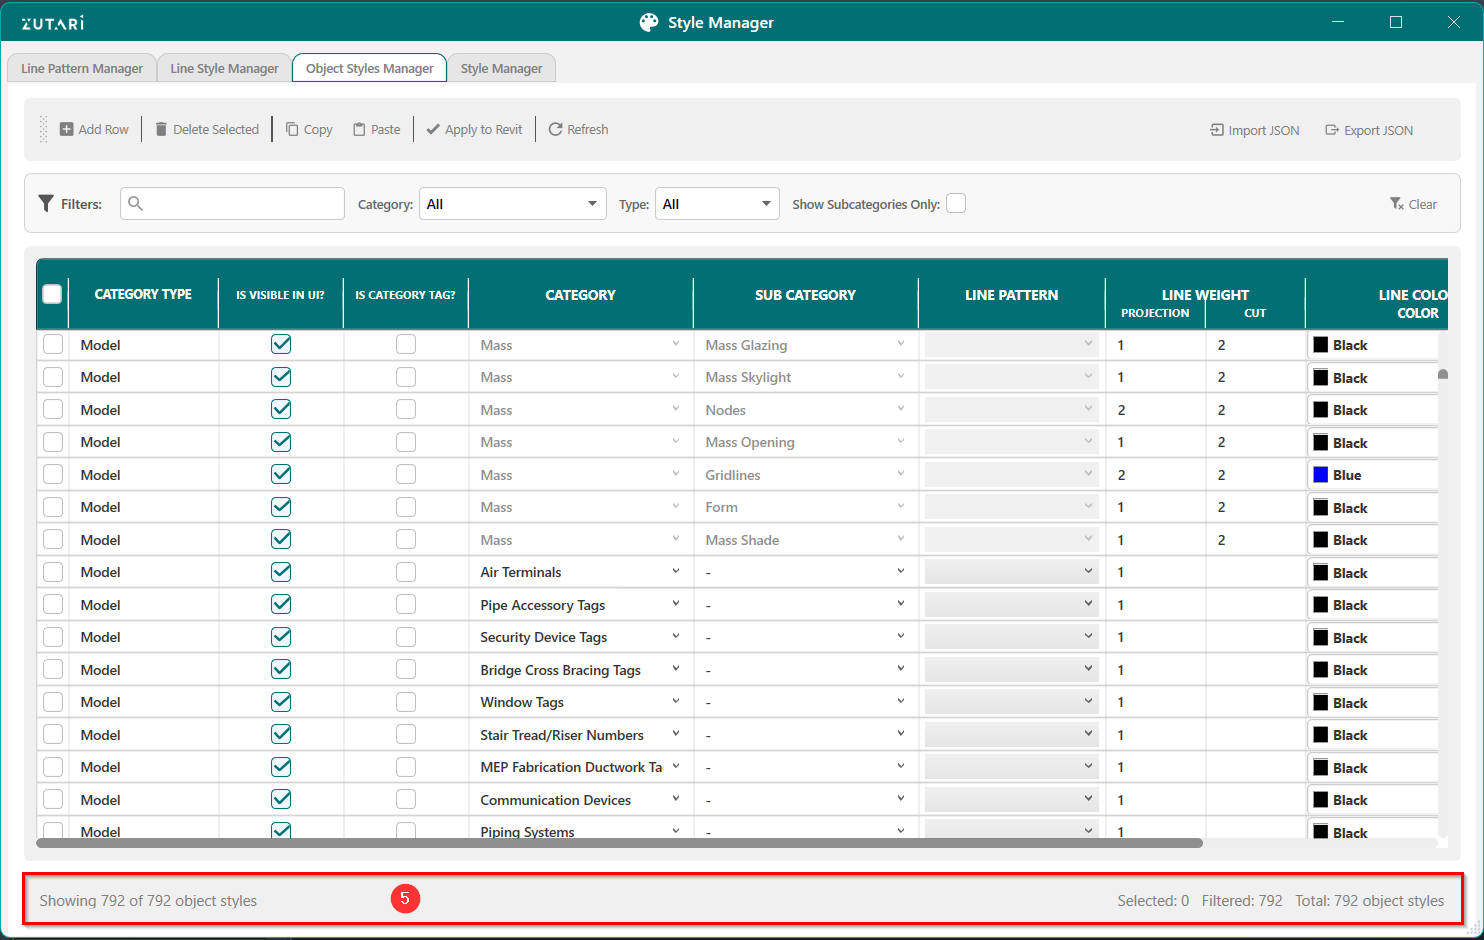This screenshot has height=940, width=1484.
Task: Open the Type filter dropdown
Action: (x=717, y=204)
